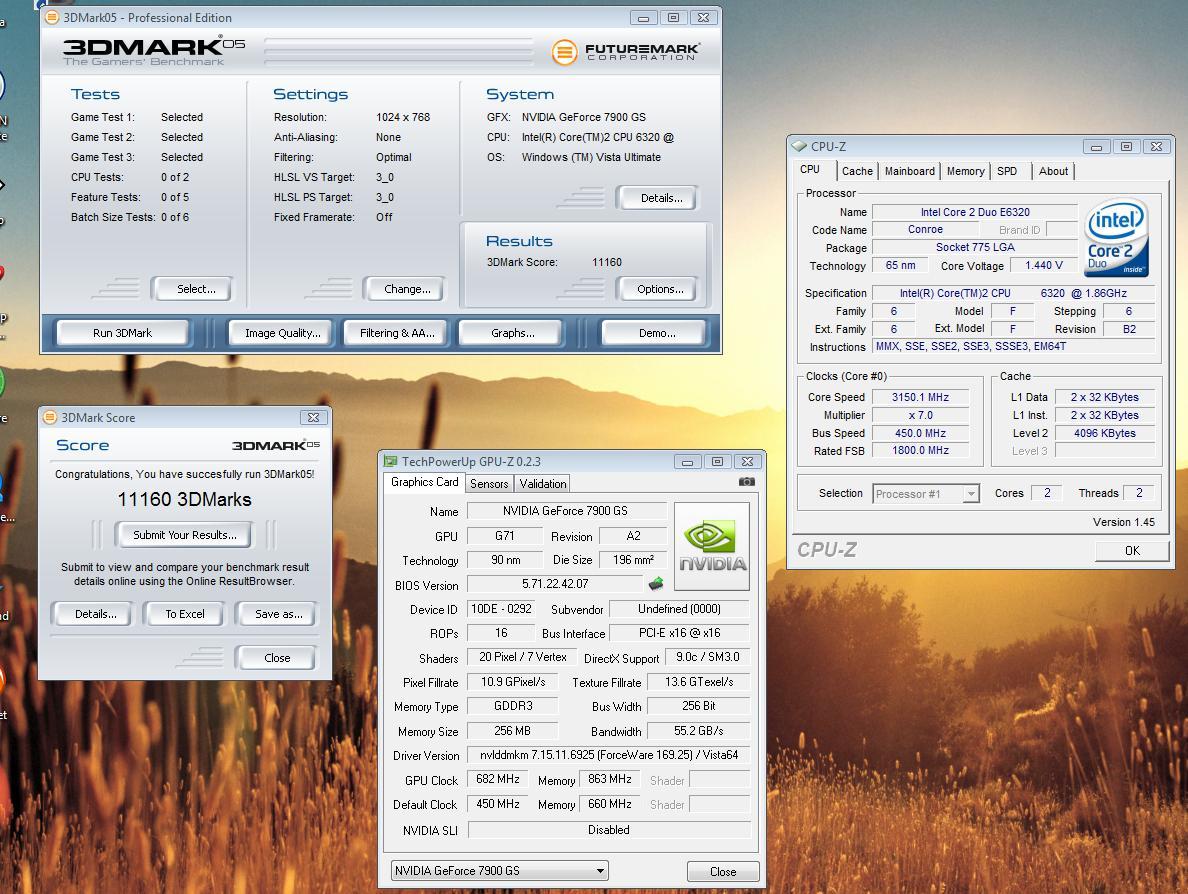Open the About tab in CPU-Z
This screenshot has width=1188, height=894.
coord(1053,171)
